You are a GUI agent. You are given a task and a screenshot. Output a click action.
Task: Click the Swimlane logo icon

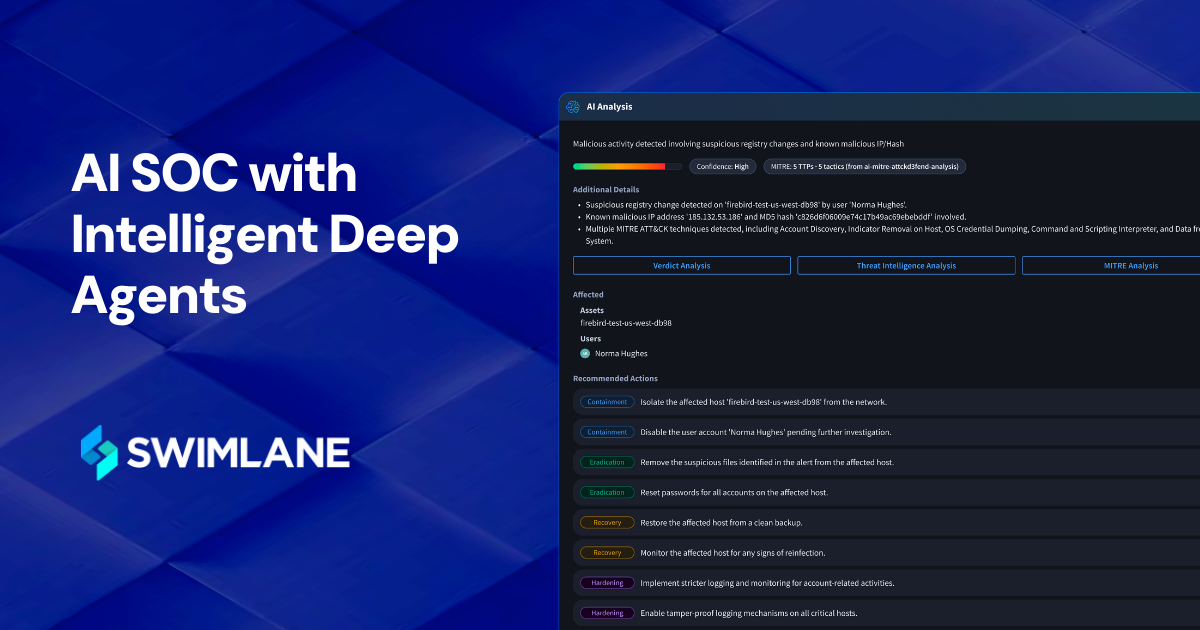tap(98, 452)
